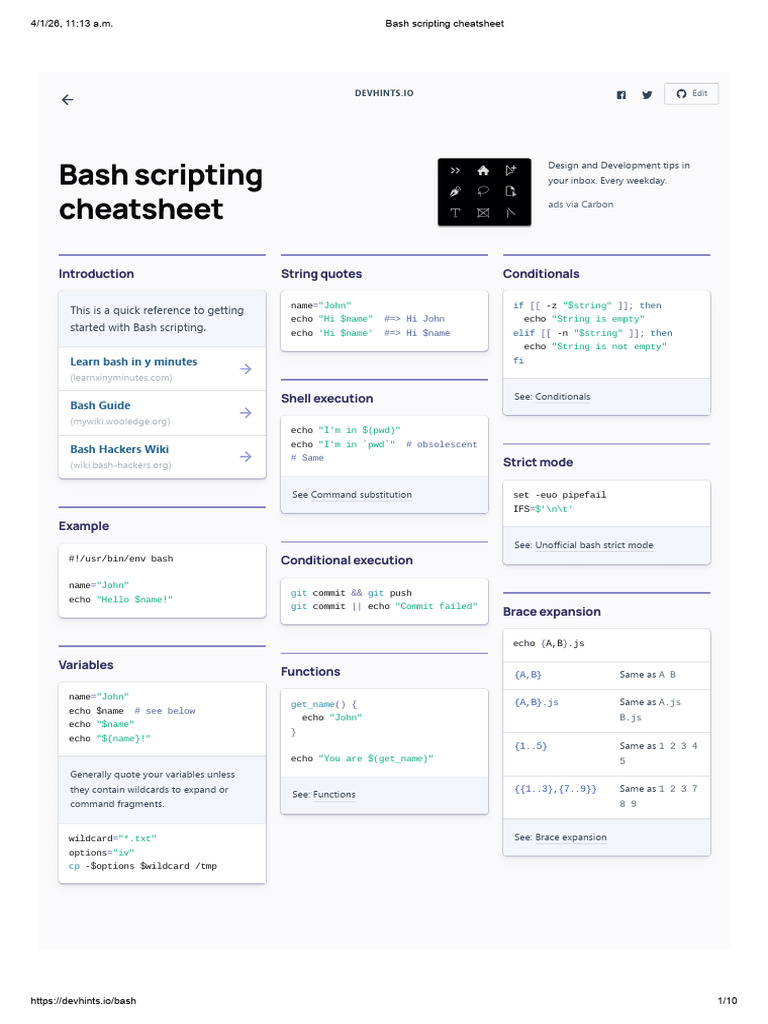The image size is (768, 1024).
Task: Open the 'Bash Guide' link
Action: (100, 406)
